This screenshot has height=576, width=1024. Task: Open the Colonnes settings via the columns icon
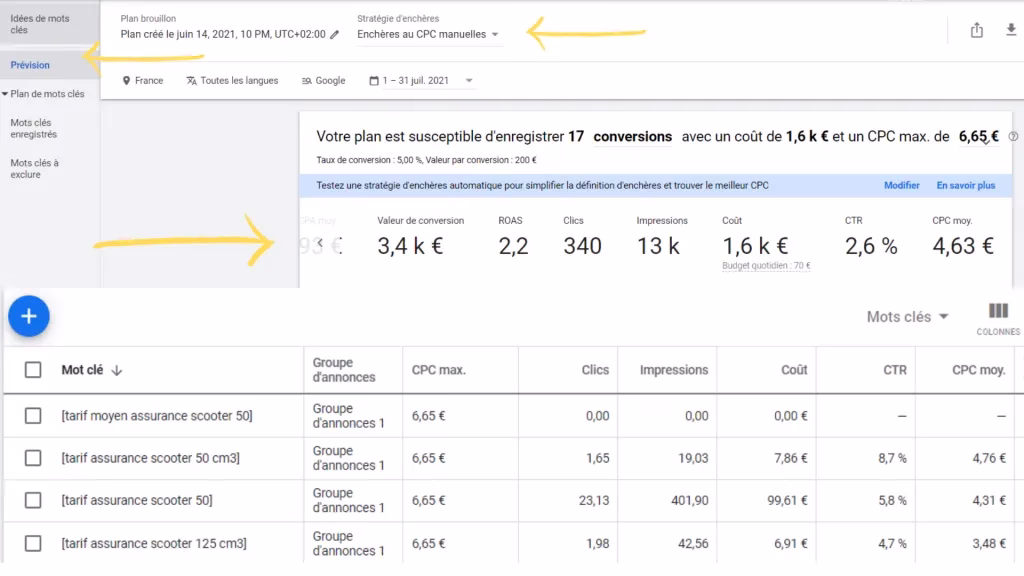coord(997,312)
